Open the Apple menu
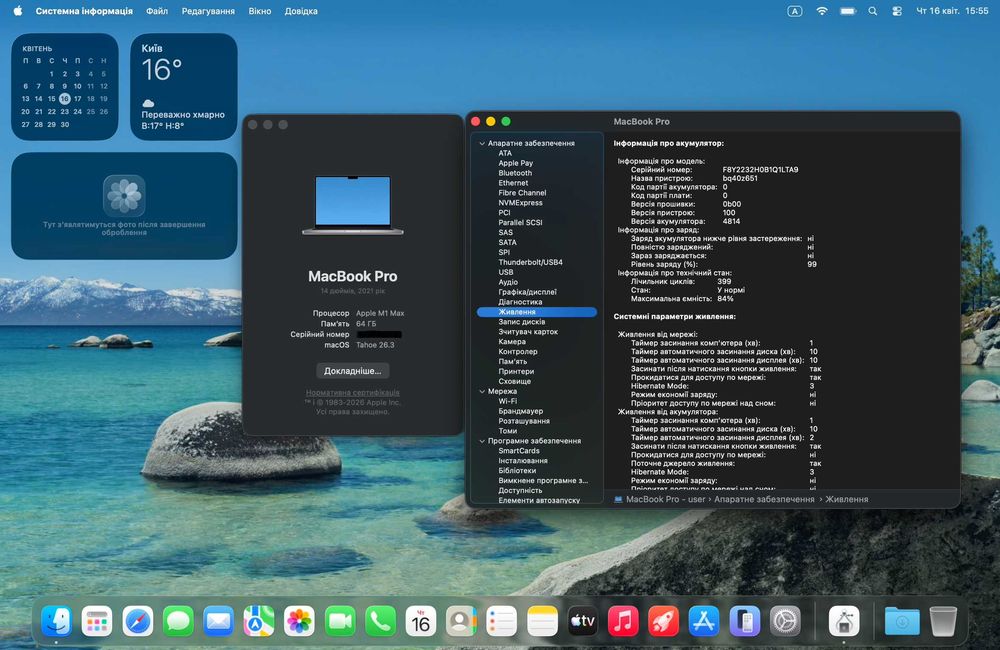1000x650 pixels. click(x=18, y=11)
